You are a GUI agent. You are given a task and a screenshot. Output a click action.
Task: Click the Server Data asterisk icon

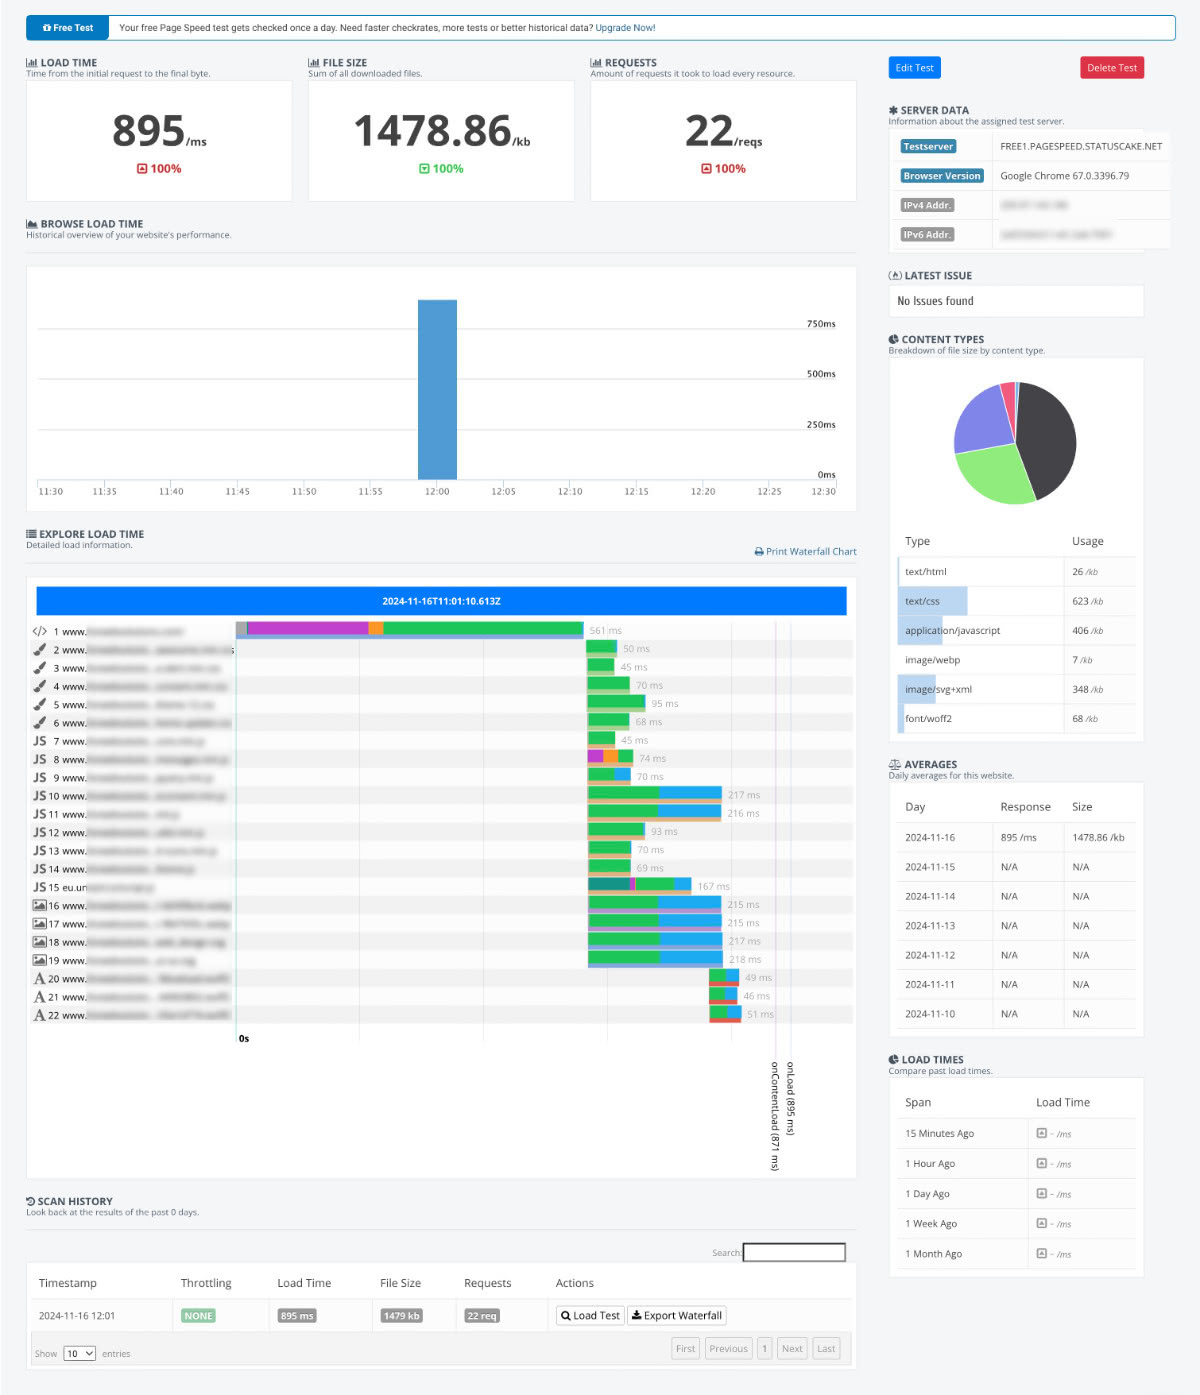[892, 110]
